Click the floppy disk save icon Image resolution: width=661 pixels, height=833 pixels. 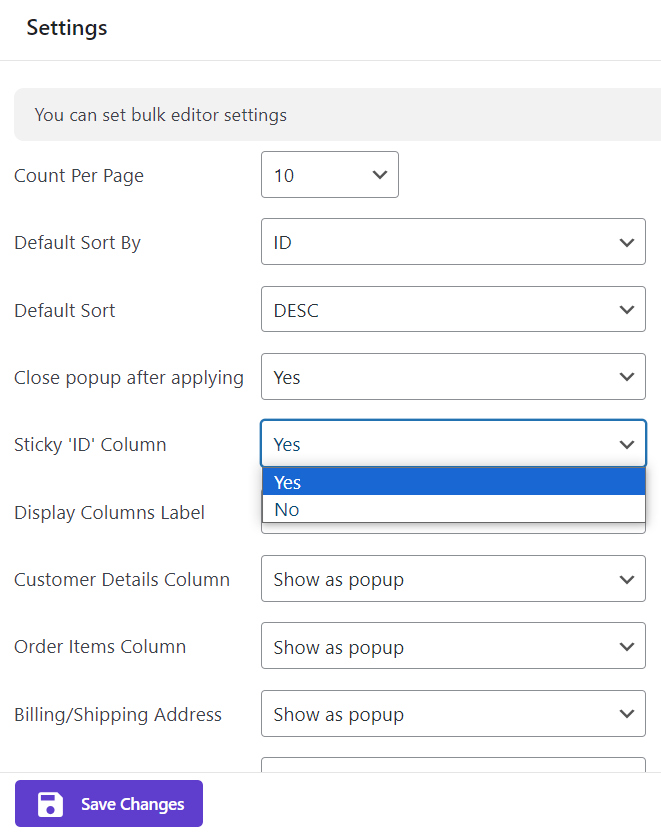[50, 804]
